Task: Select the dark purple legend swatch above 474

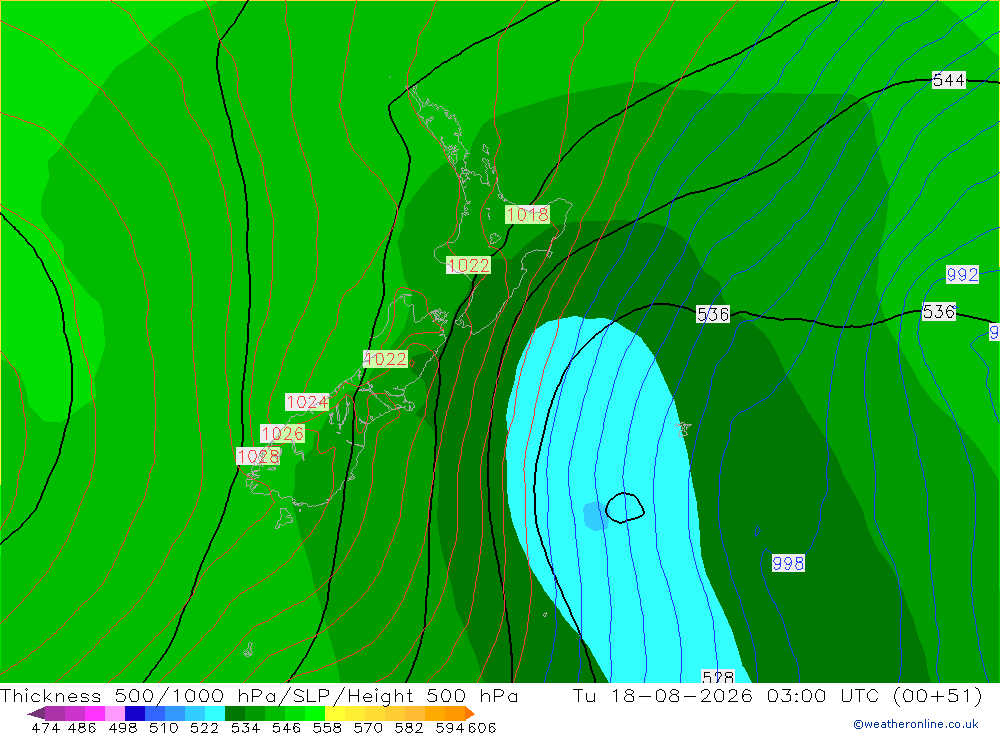Action: pyautogui.click(x=55, y=713)
